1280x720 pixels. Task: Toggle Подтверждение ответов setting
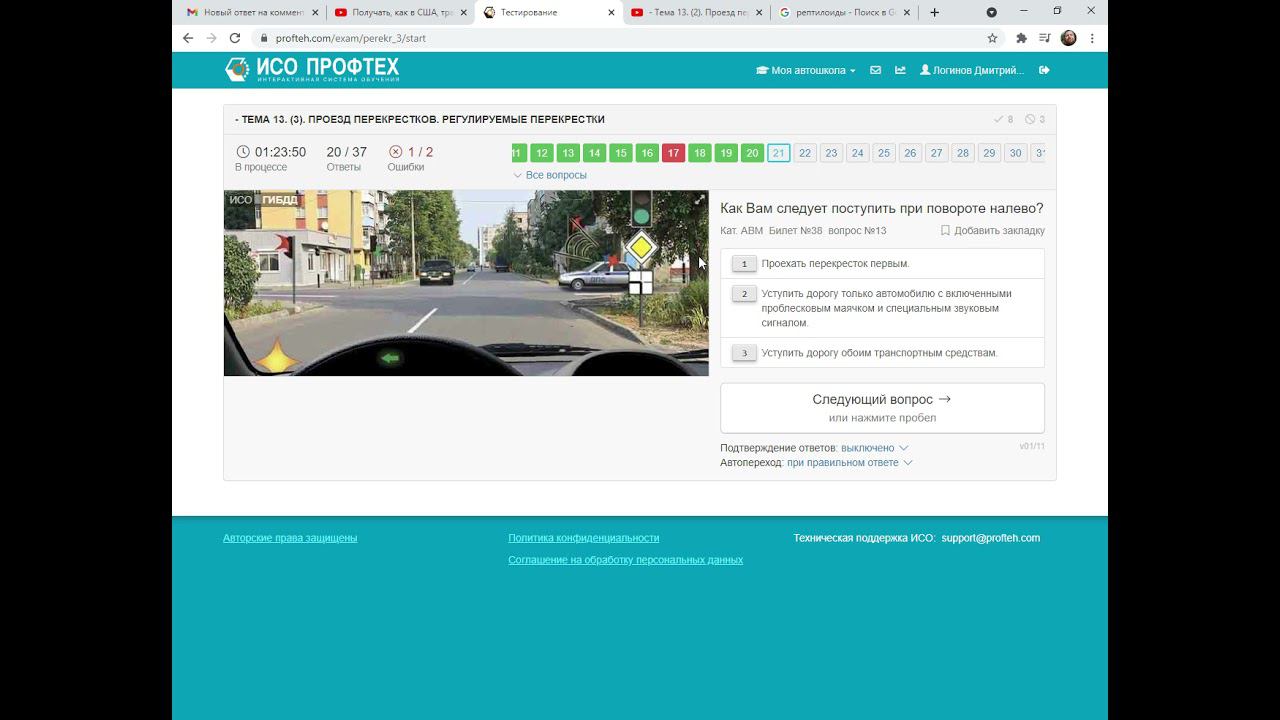874,448
